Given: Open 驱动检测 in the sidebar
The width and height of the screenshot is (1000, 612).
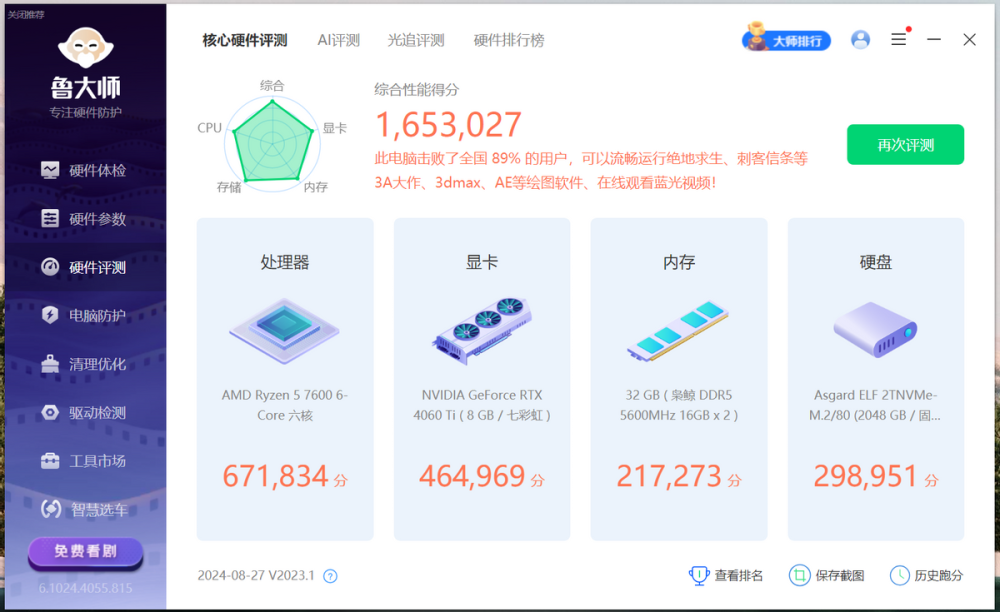Looking at the screenshot, I should click(84, 412).
